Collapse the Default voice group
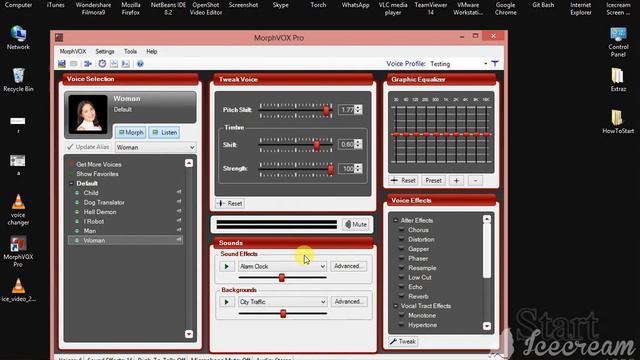 pyautogui.click(x=71, y=183)
